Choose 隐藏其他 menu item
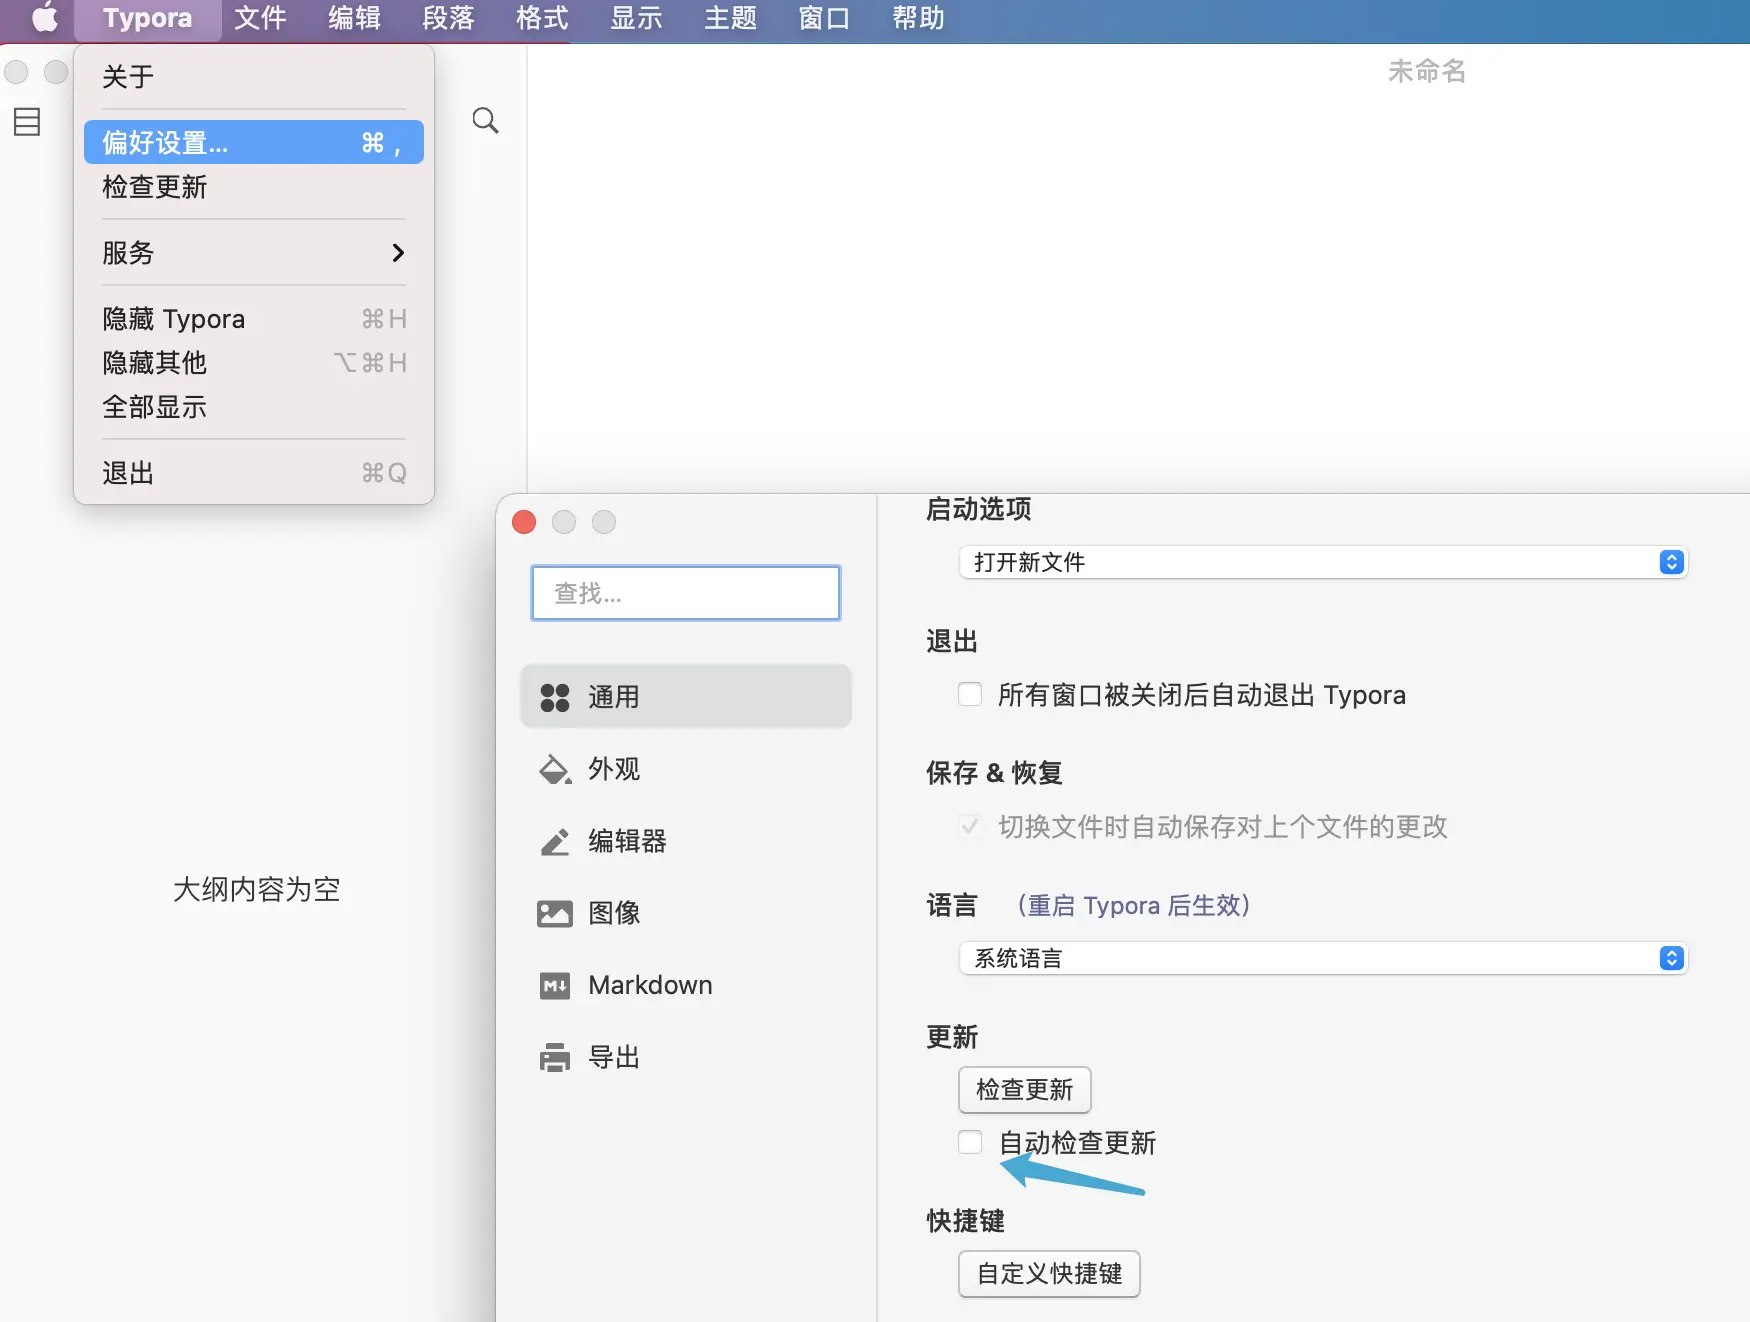 pyautogui.click(x=254, y=362)
